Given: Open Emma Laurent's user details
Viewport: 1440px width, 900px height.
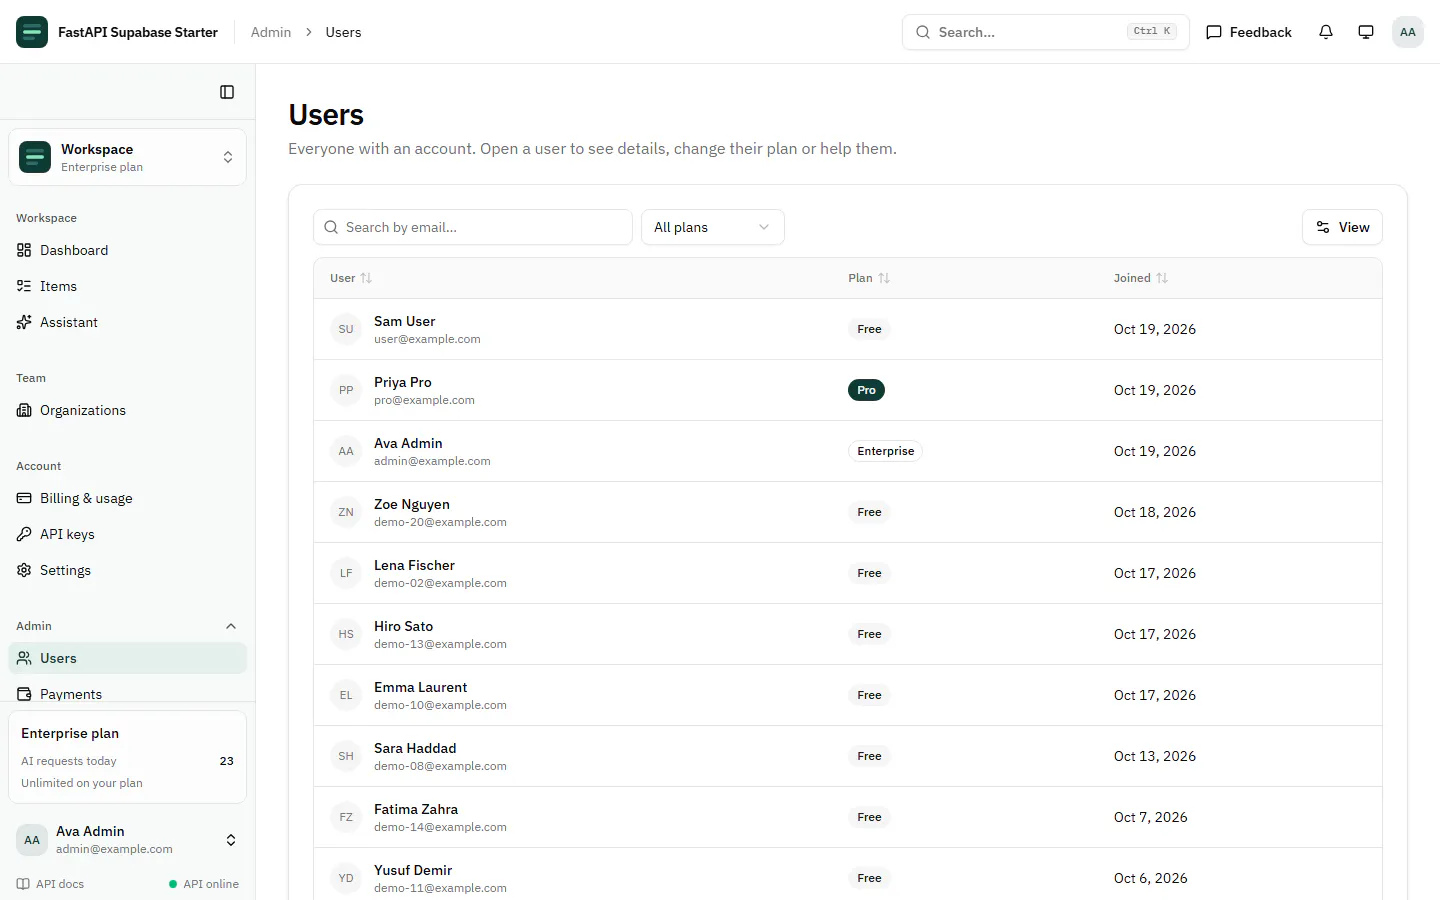Looking at the screenshot, I should coord(848,695).
